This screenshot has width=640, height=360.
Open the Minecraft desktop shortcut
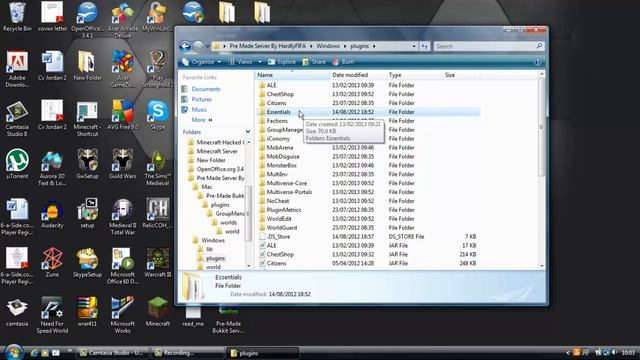158,312
